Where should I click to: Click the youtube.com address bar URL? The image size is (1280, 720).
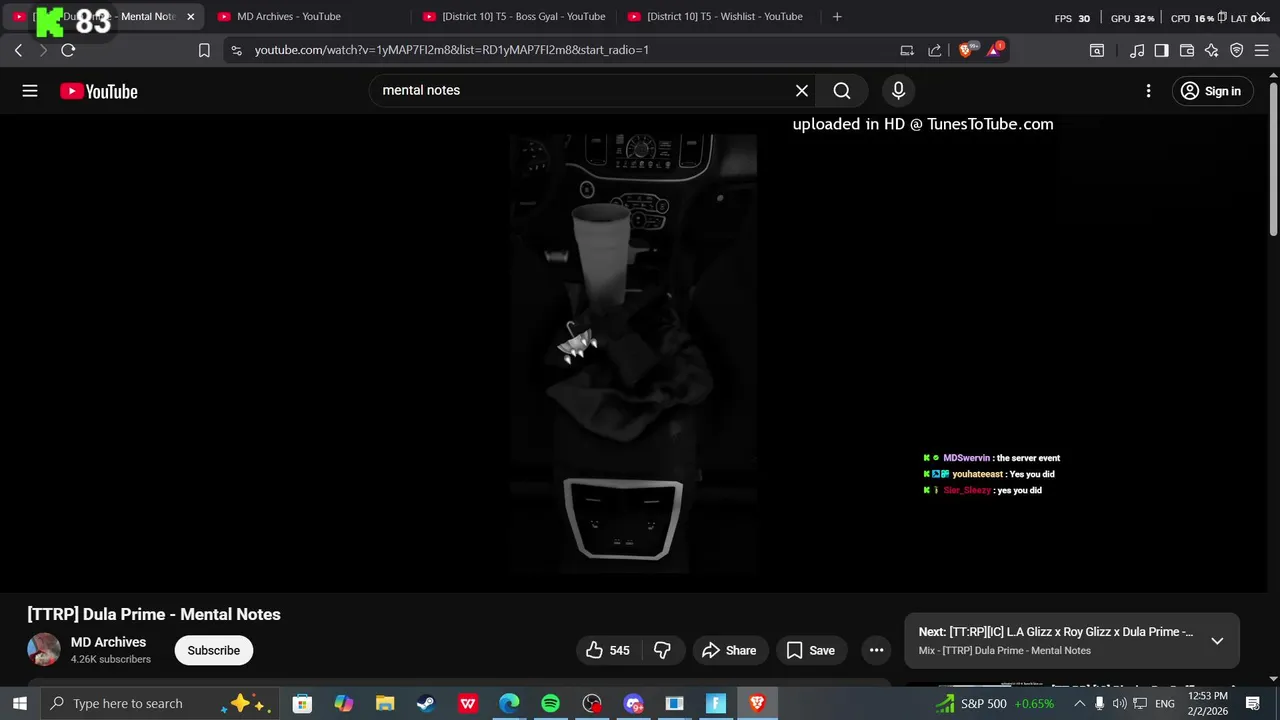tap(452, 50)
